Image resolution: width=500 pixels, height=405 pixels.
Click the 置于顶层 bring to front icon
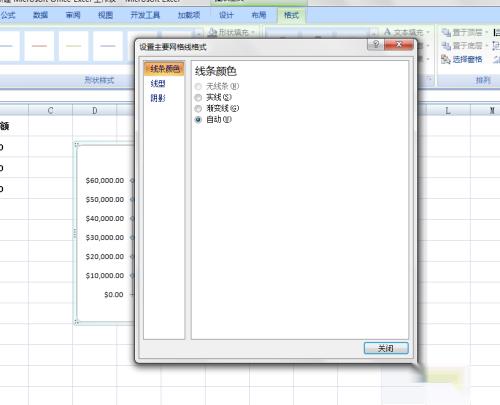446,32
